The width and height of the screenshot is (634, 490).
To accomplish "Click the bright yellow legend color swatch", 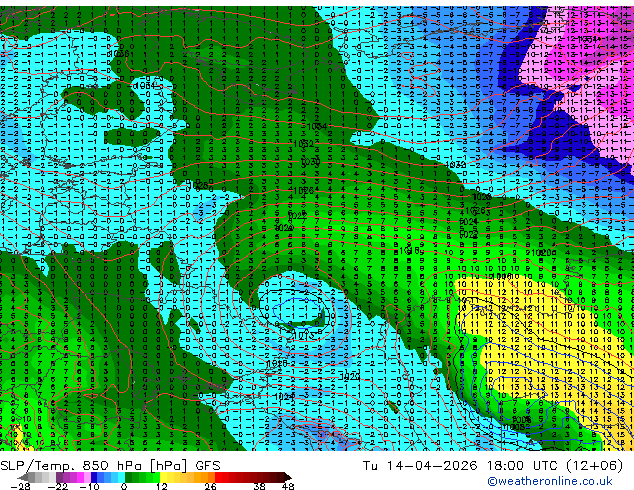I will [x=163, y=477].
